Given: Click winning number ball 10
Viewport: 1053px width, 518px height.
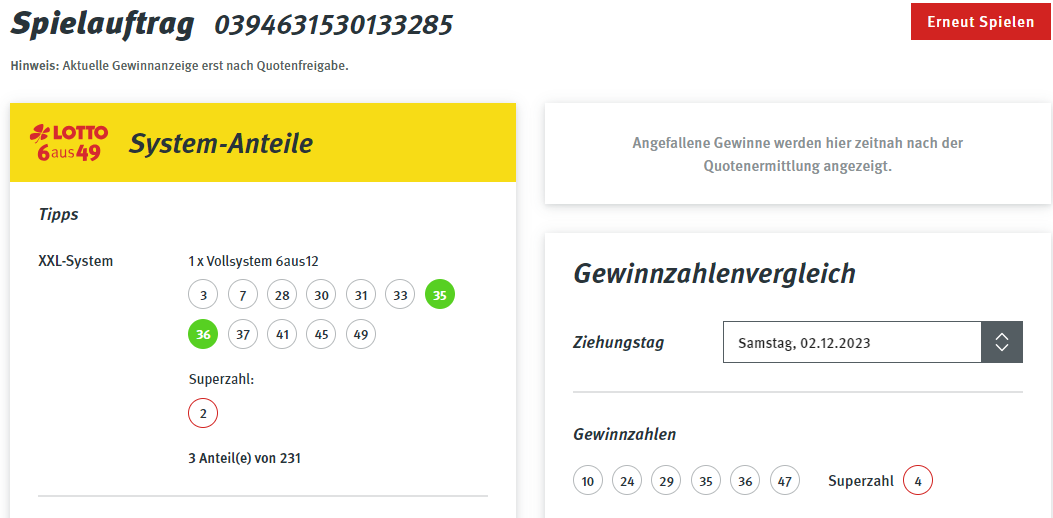Looking at the screenshot, I should point(588,480).
